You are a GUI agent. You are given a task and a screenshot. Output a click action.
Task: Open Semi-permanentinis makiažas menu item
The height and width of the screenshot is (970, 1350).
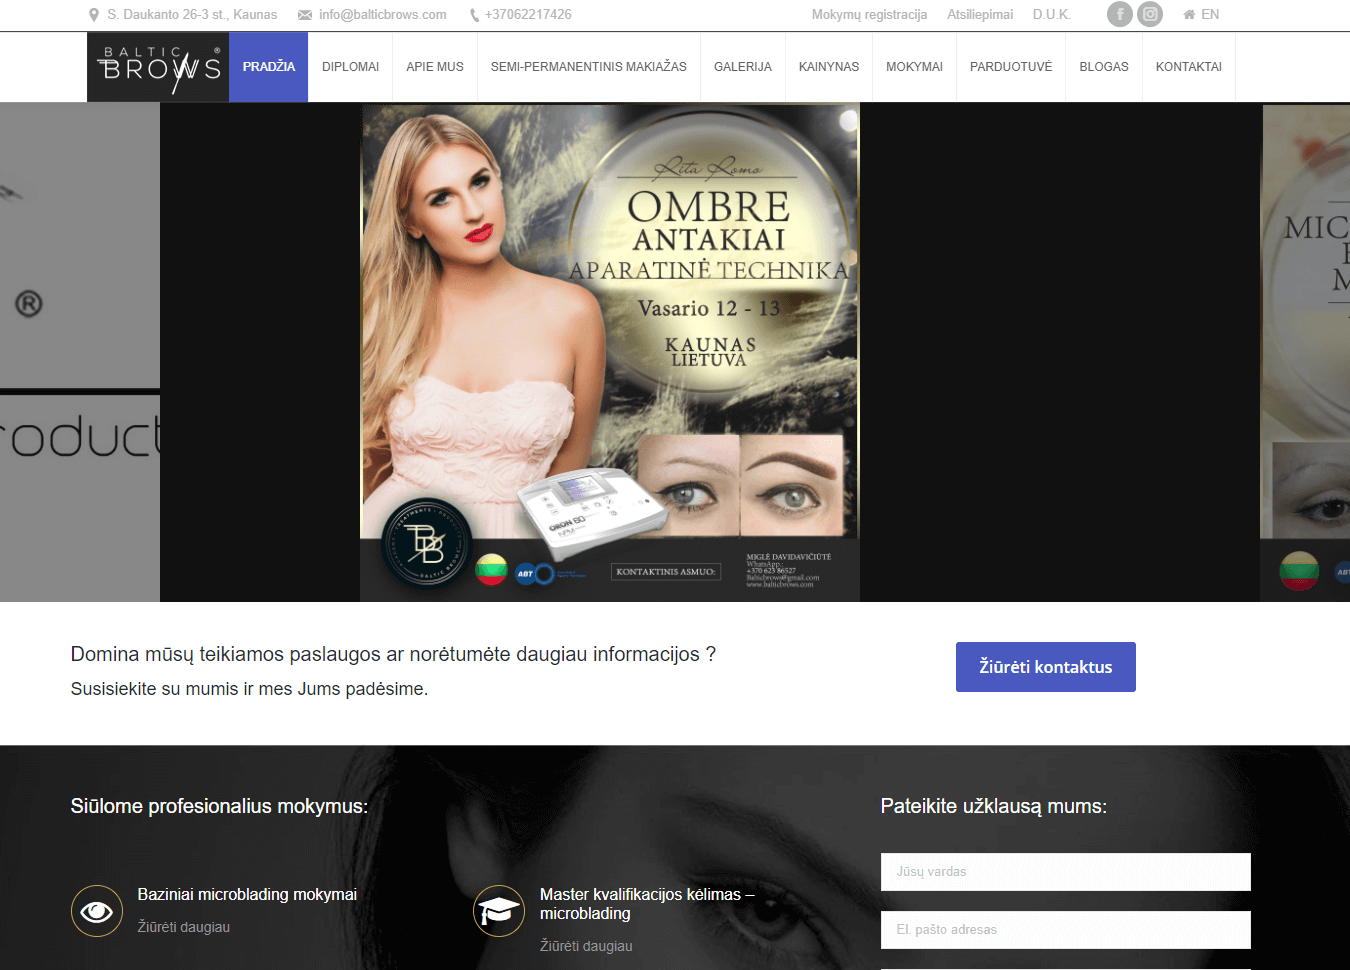pos(589,67)
